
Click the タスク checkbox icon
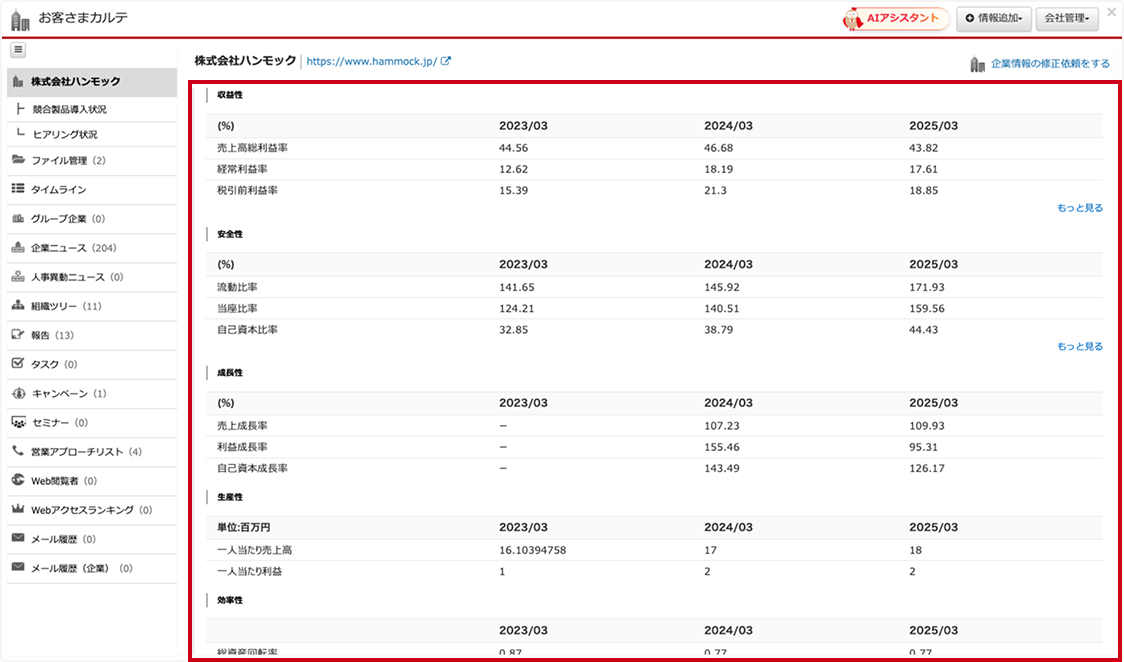(x=18, y=364)
